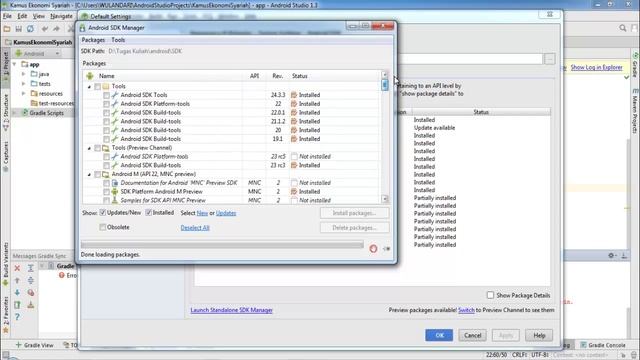This screenshot has width=640, height=360.
Task: Click the blue down arrow in Messages panel
Action: pos(17,293)
